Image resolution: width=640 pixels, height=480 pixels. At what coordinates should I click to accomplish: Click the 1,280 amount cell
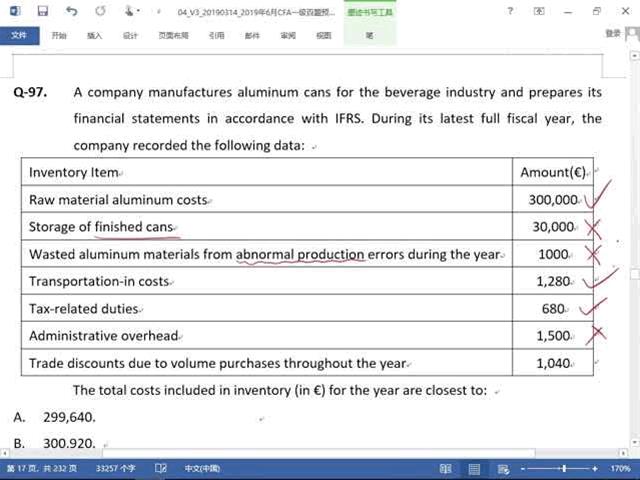pyautogui.click(x=553, y=281)
